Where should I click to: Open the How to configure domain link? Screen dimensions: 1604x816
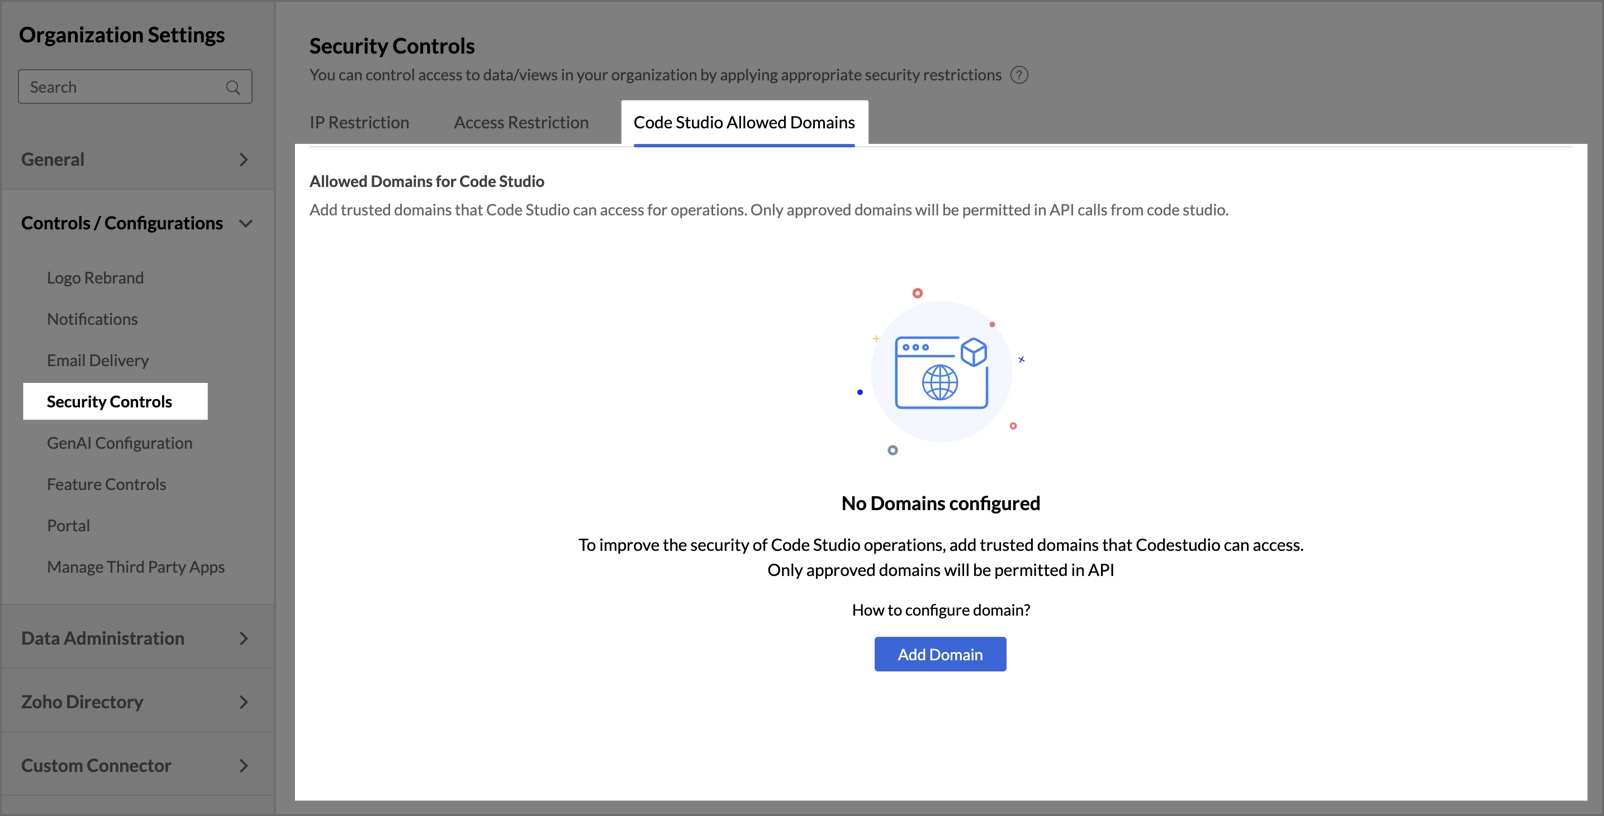[940, 610]
